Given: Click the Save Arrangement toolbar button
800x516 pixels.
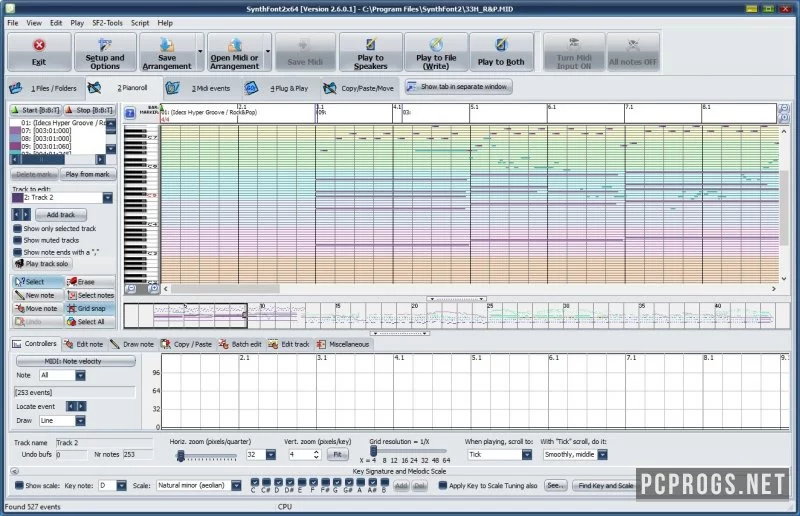Looking at the screenshot, I should (x=167, y=52).
